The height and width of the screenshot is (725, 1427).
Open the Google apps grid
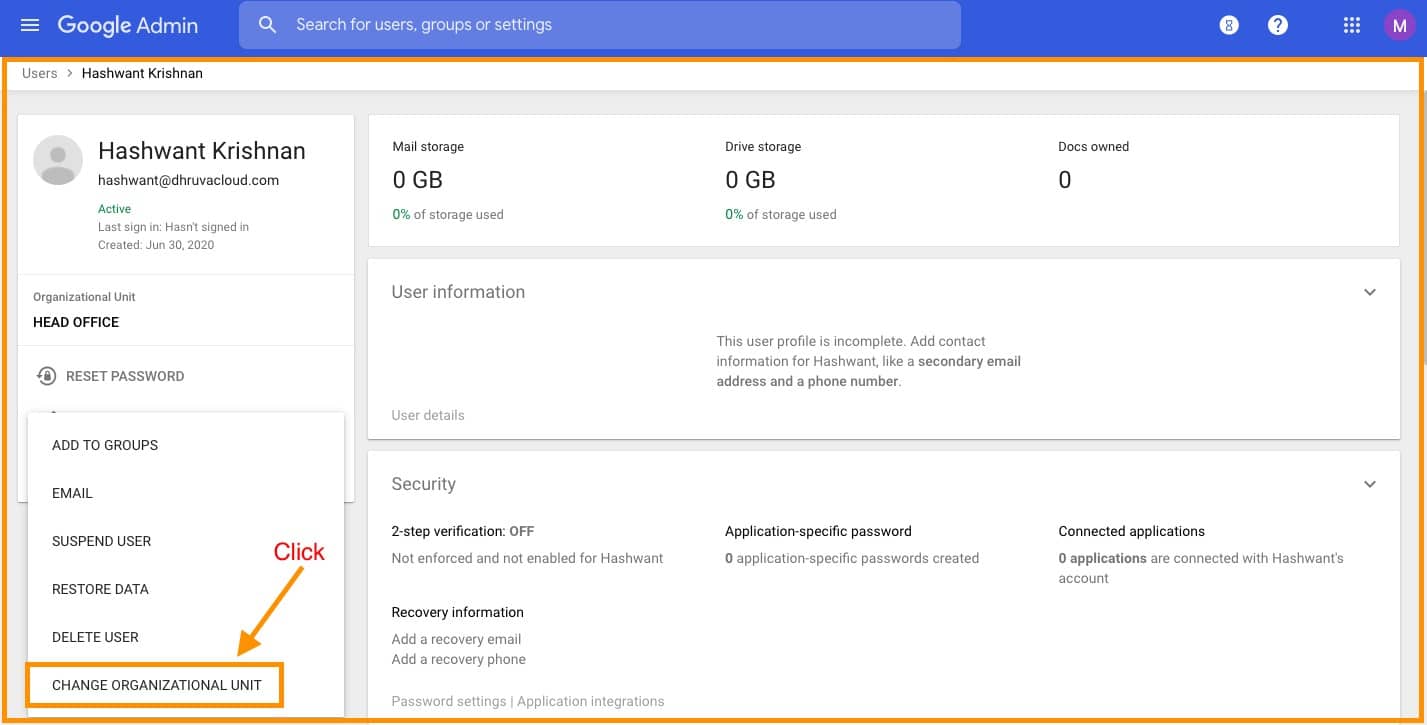click(1351, 26)
